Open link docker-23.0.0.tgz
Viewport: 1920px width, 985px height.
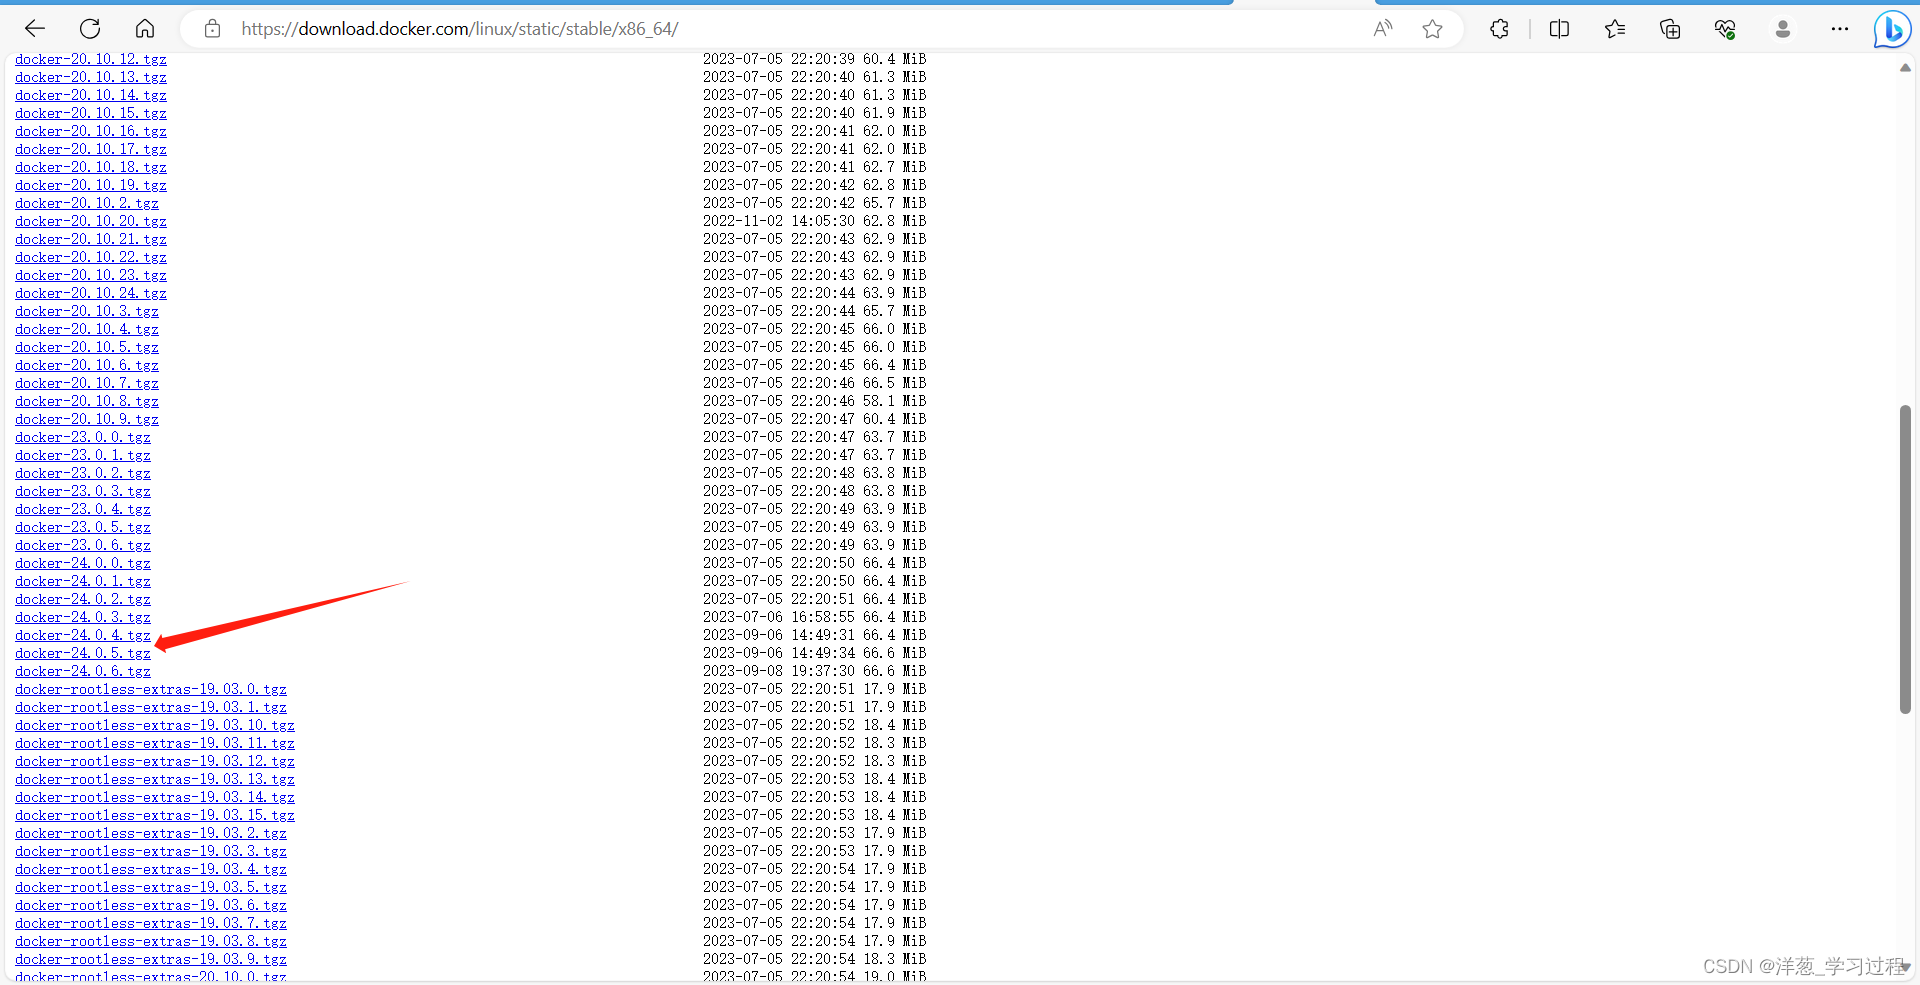click(83, 437)
